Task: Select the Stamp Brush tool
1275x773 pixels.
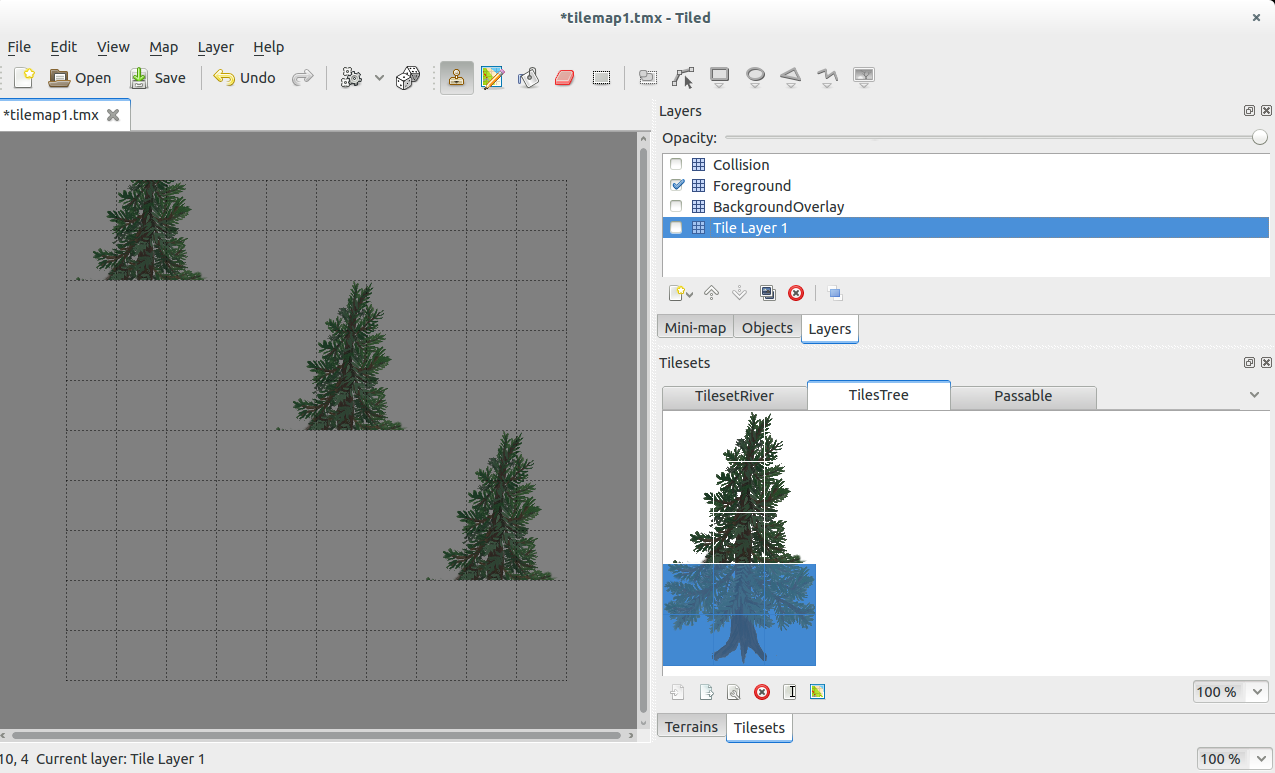Action: (457, 77)
